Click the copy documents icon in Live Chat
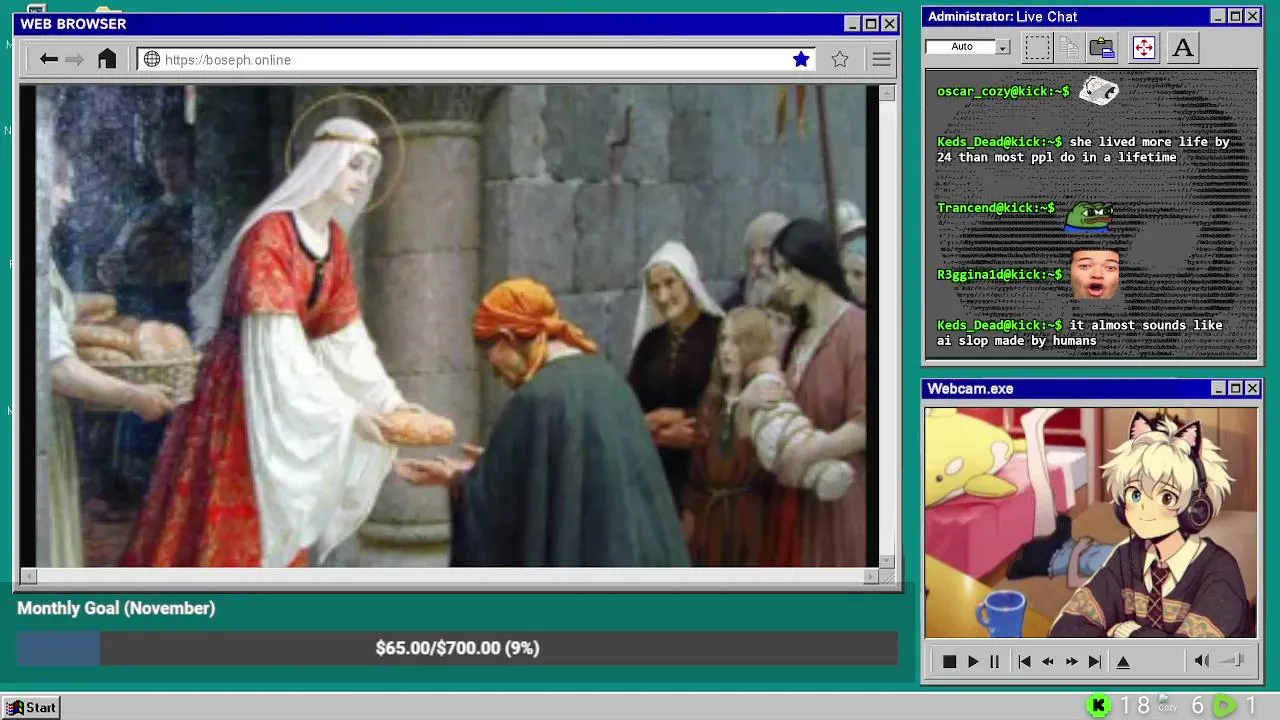 click(1069, 47)
